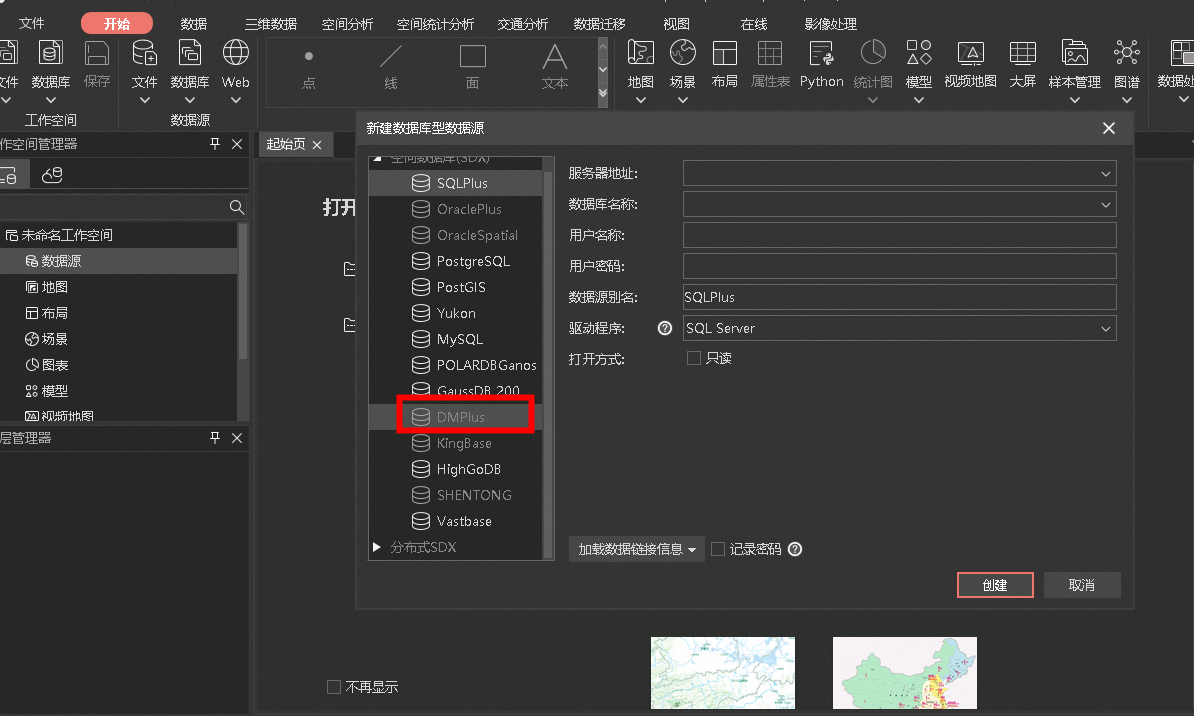
Task: Enable the 只读 read-only checkbox
Action: [694, 358]
